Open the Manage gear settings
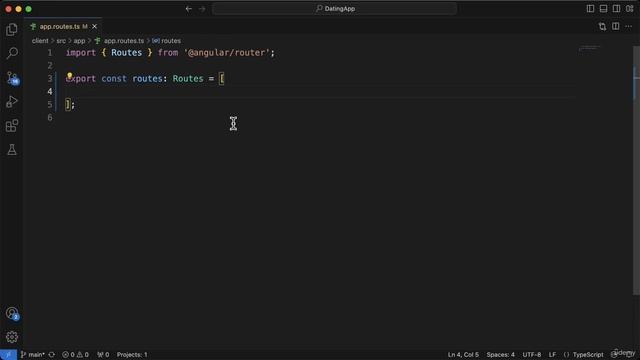Image resolution: width=640 pixels, height=360 pixels. click(x=12, y=337)
